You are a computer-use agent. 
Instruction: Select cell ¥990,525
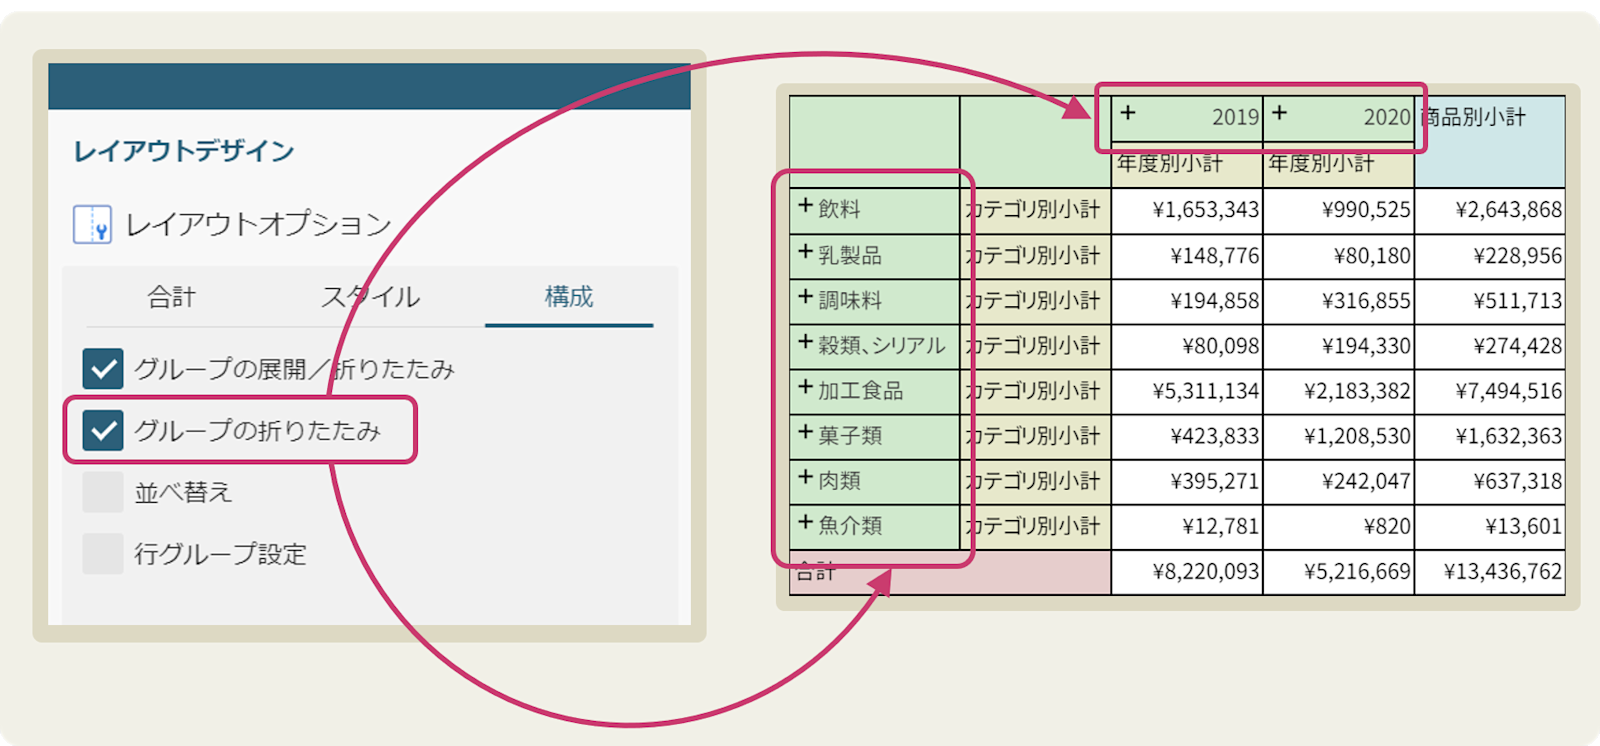coord(1339,210)
